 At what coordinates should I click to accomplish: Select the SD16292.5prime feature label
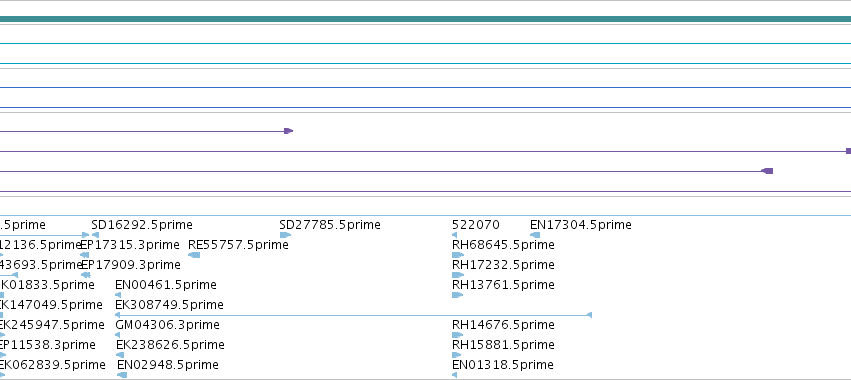(142, 225)
